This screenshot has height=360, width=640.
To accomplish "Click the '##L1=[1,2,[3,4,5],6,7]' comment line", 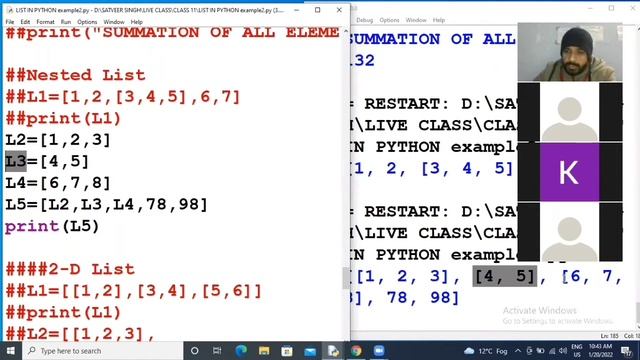I will coord(123,97).
